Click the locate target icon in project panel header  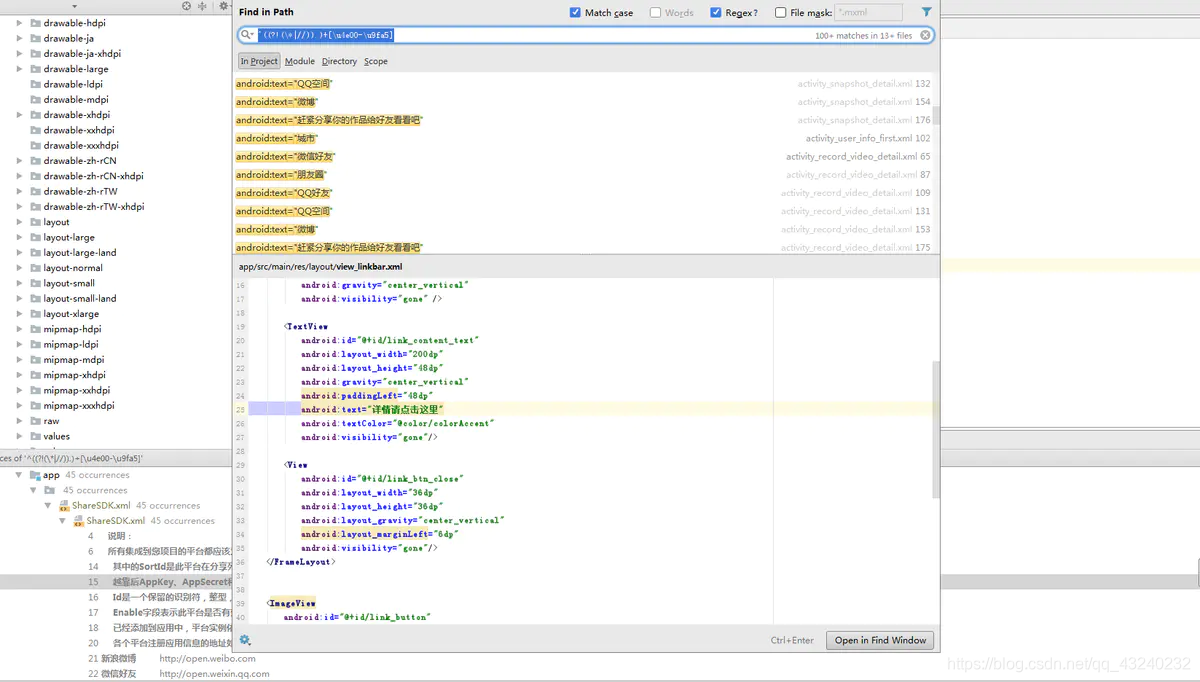(186, 6)
